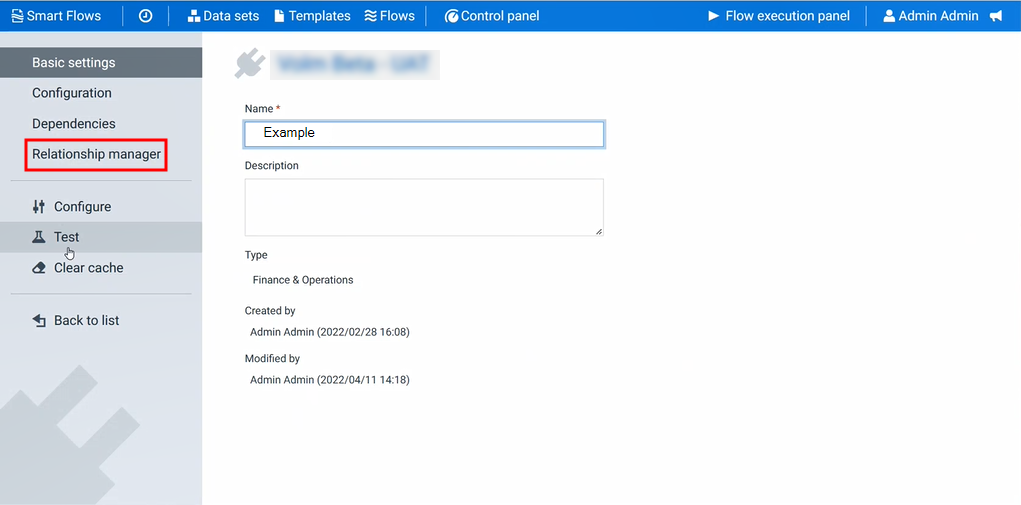Open Data sets from the top menu
The image size is (1021, 505).
tap(223, 16)
